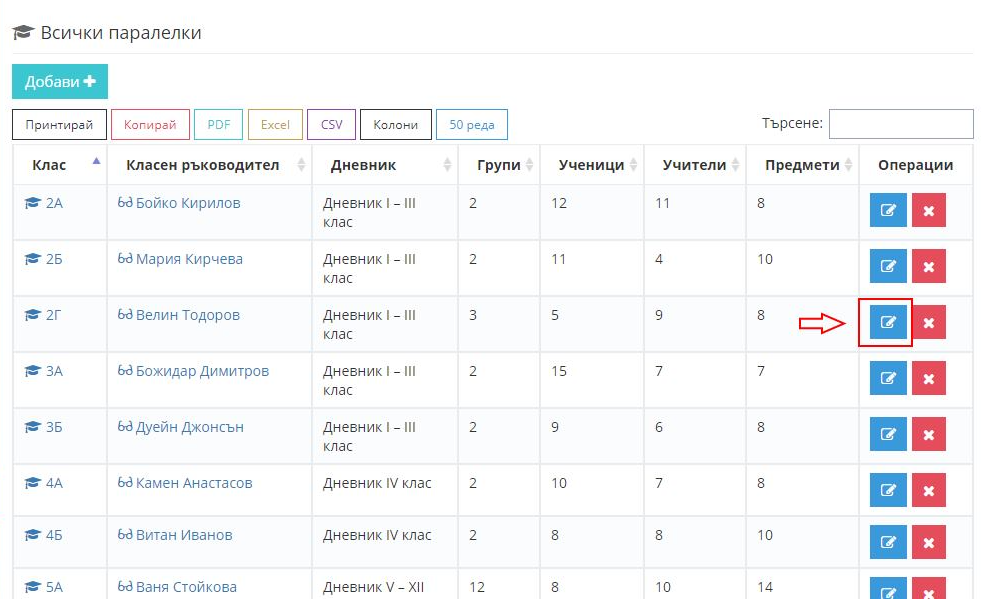Remove class 3А via red delete icon
The height and width of the screenshot is (599, 985).
(x=928, y=379)
